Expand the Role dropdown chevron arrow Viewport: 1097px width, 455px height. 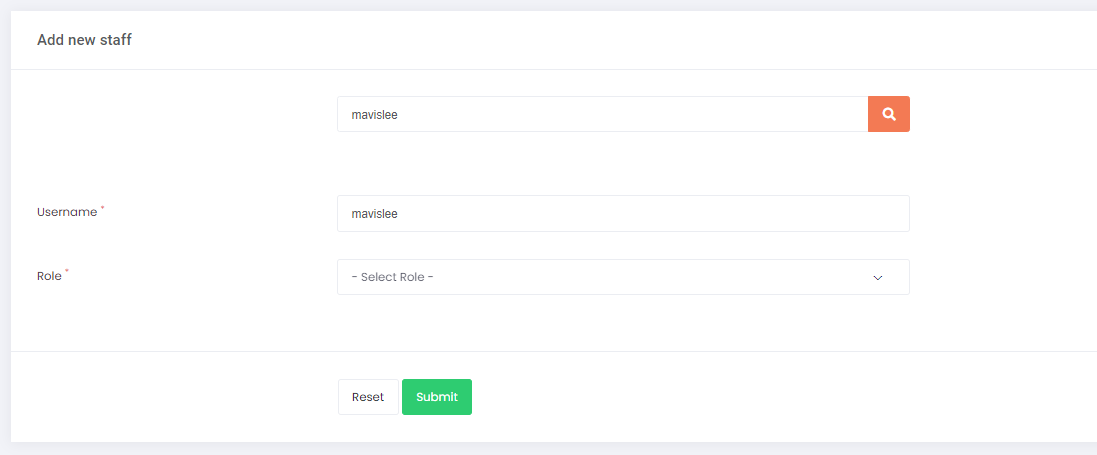click(878, 277)
